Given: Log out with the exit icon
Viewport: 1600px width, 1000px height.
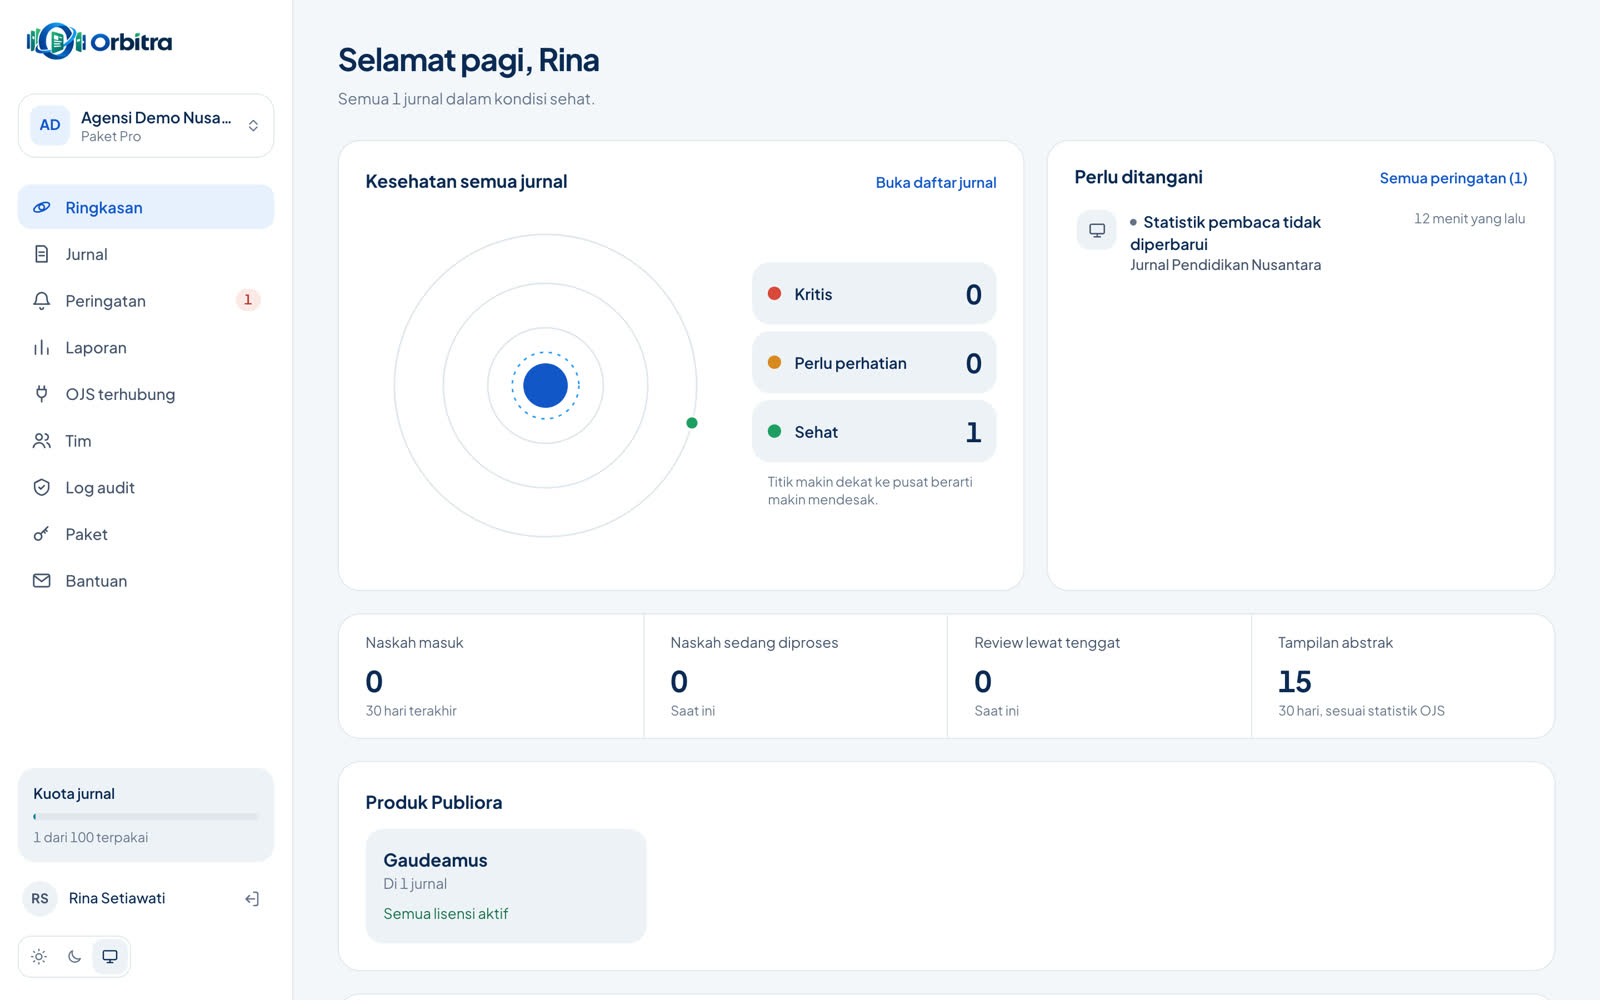Looking at the screenshot, I should (x=252, y=899).
